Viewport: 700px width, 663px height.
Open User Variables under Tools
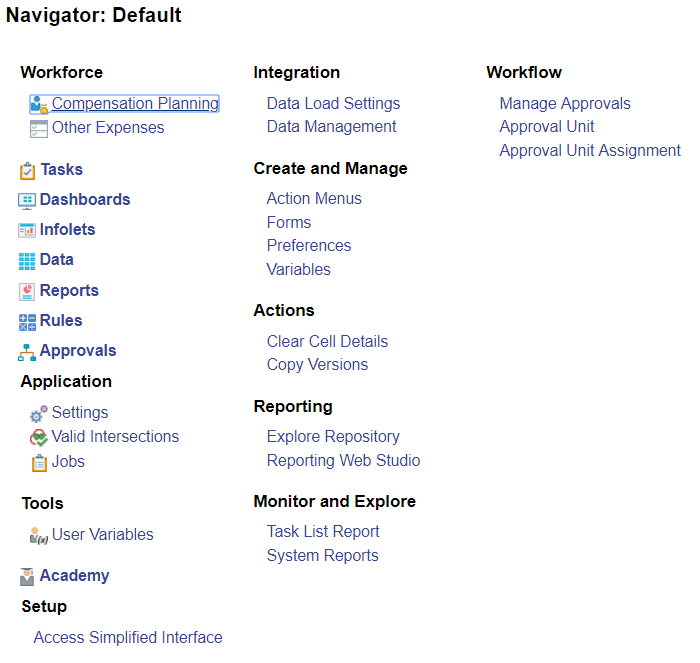103,534
